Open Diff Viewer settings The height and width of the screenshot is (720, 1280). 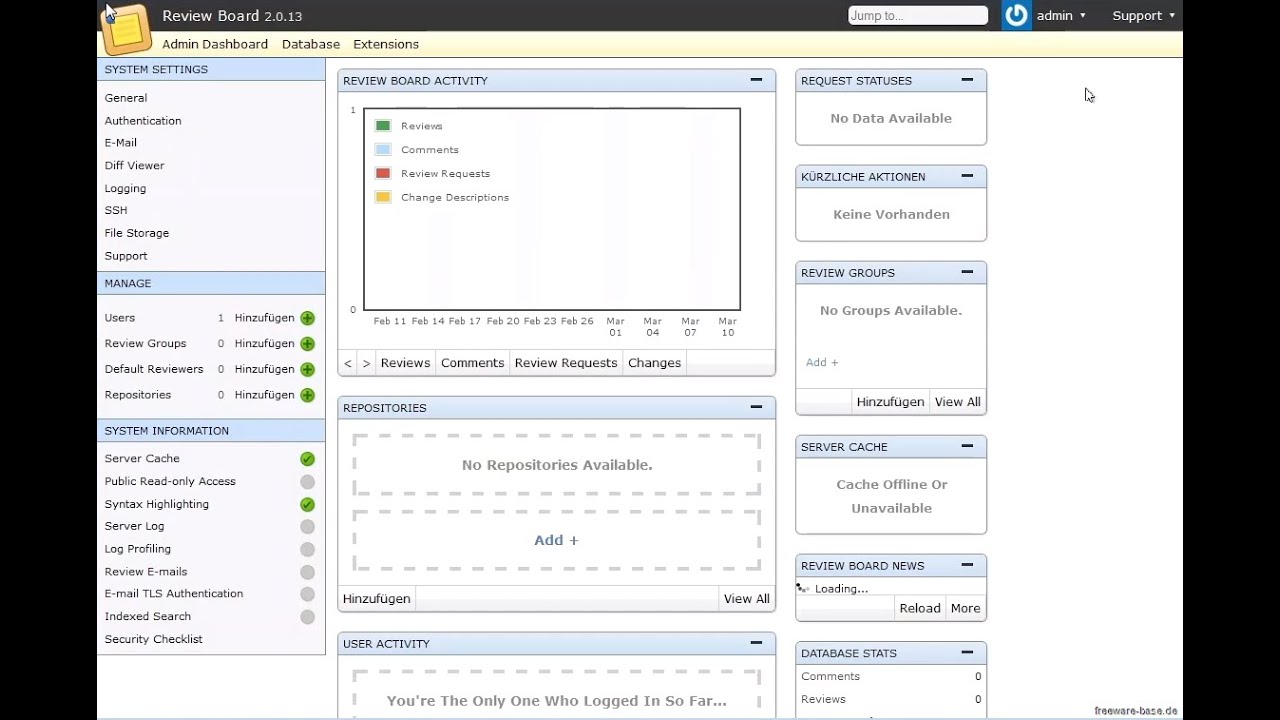click(135, 166)
